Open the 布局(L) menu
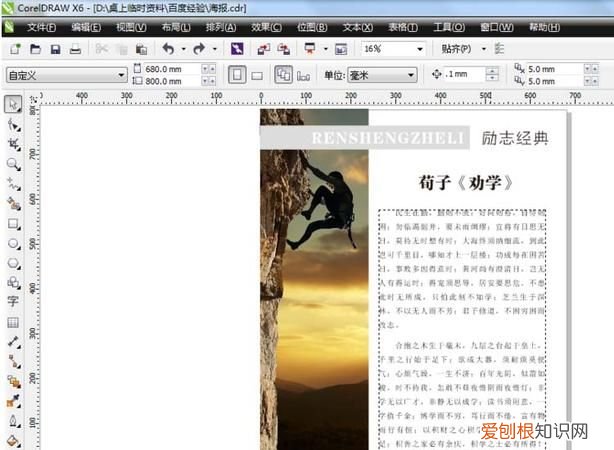614x450 pixels. pos(176,27)
